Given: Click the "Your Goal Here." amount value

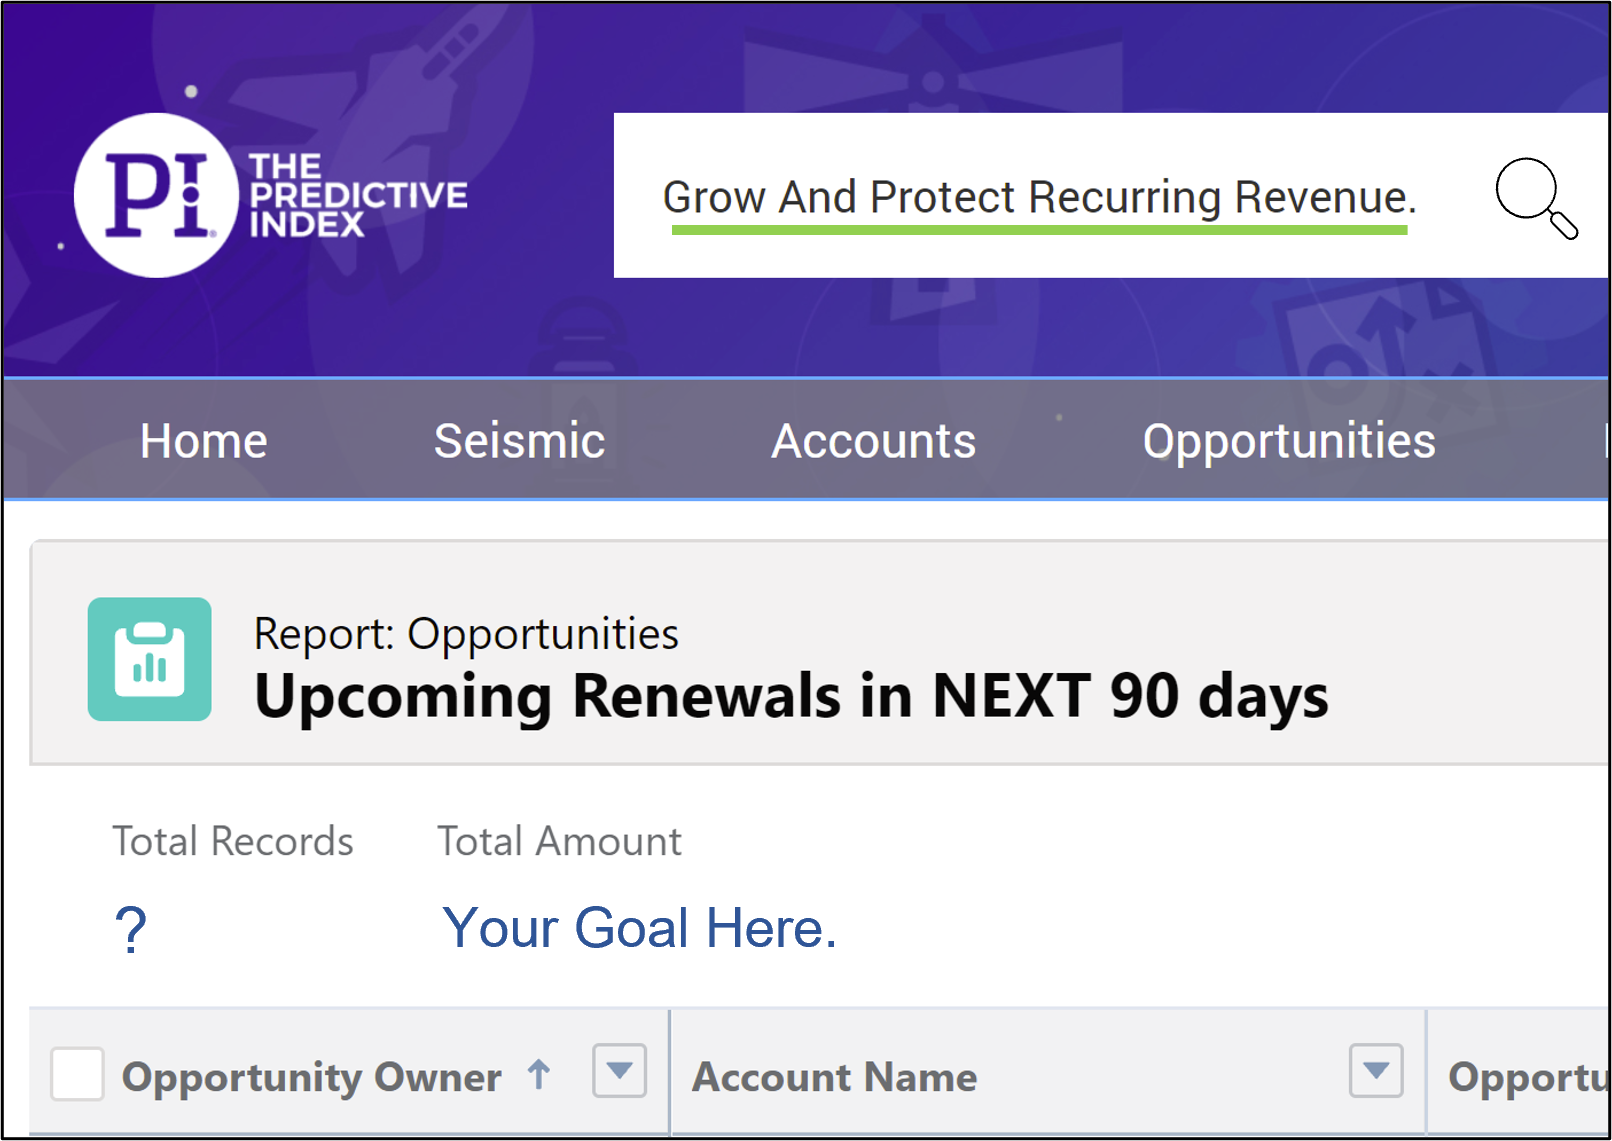Looking at the screenshot, I should coord(639,928).
